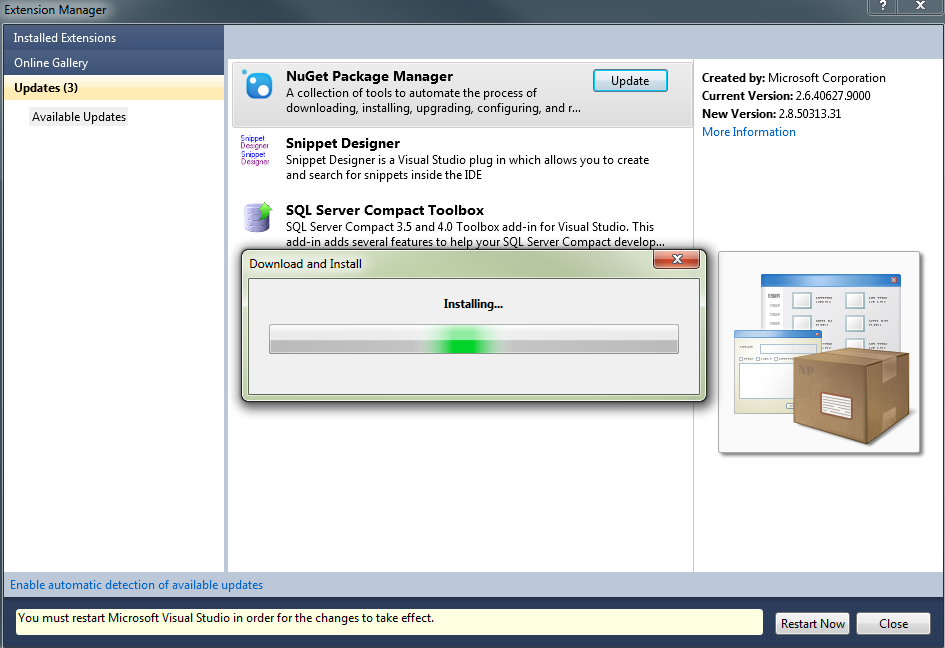Click the package box preview image
The width and height of the screenshot is (945, 648).
pos(819,352)
